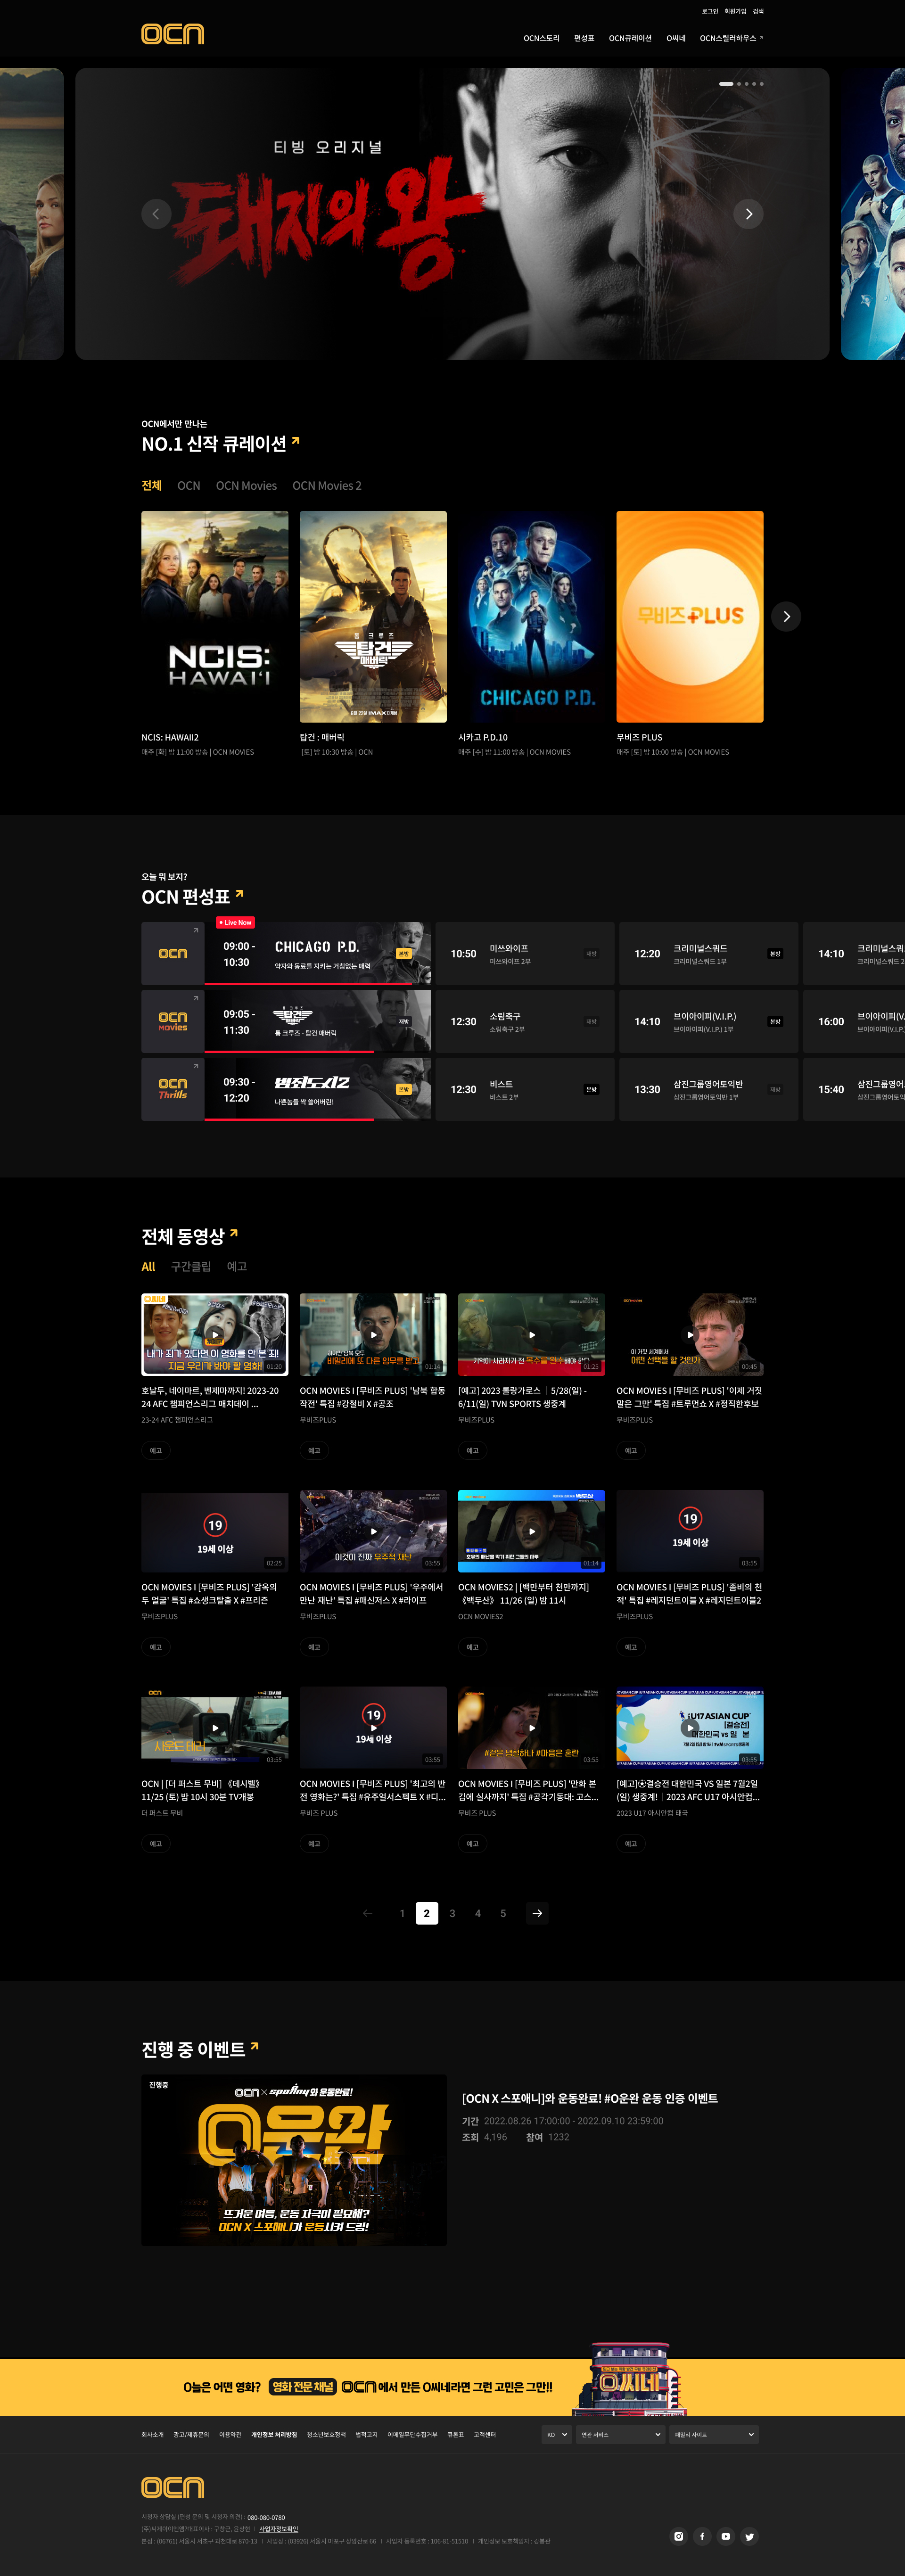
Task: Click the OCN logo in header
Action: [x=172, y=34]
